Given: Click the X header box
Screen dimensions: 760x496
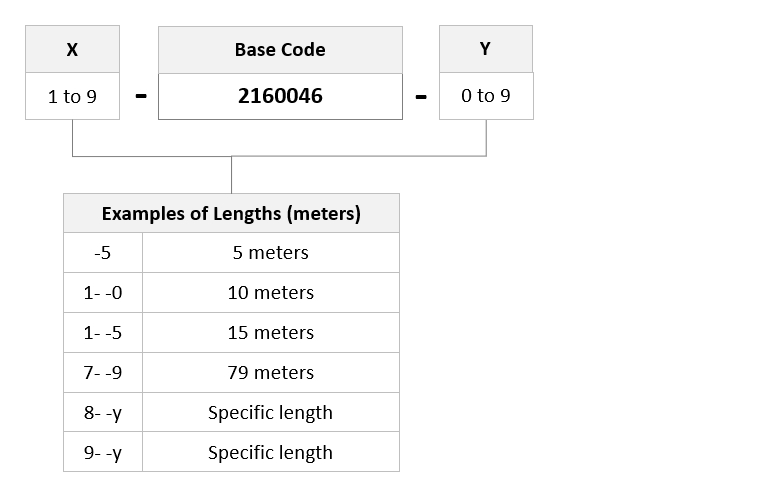Looking at the screenshot, I should [72, 49].
